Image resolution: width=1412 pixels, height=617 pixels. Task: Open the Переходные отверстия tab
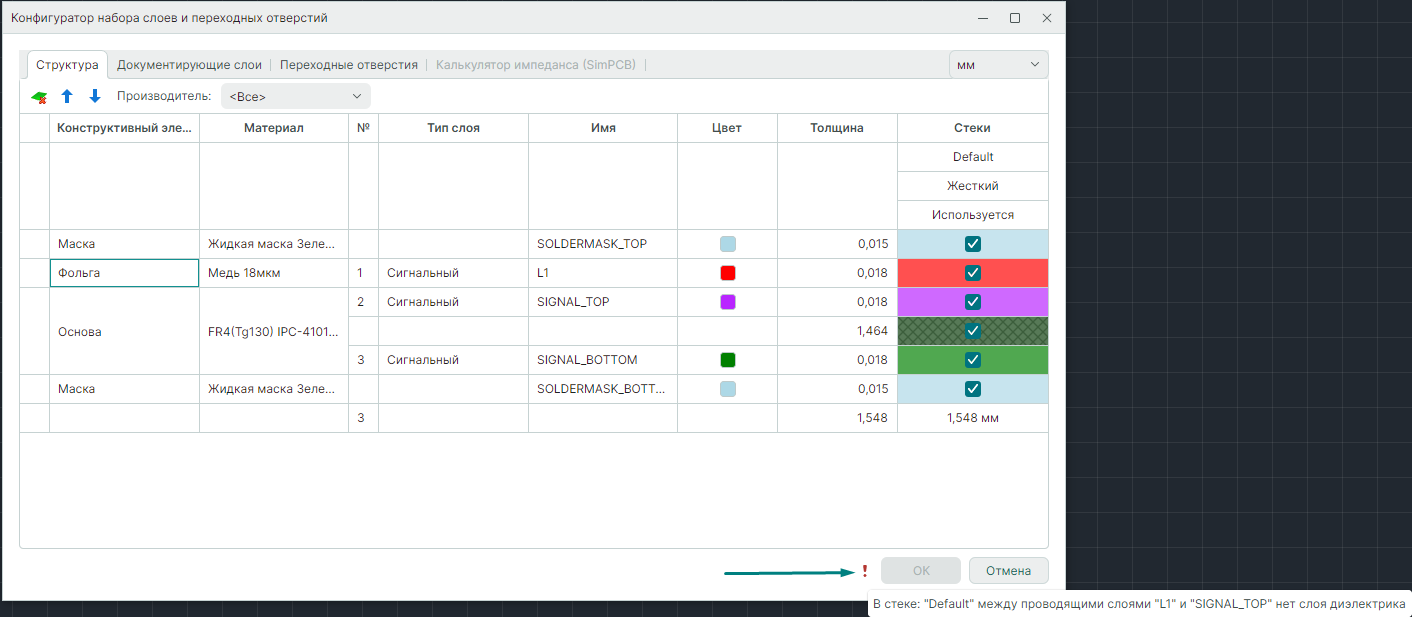click(x=348, y=65)
